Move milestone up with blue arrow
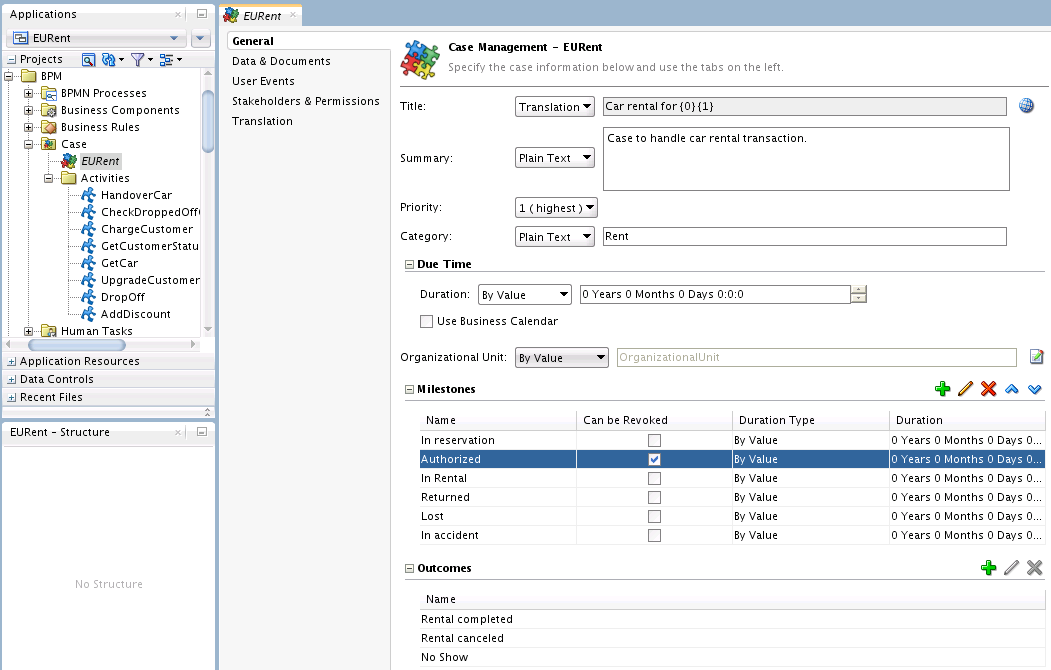The width and height of the screenshot is (1051, 670). [x=1011, y=389]
